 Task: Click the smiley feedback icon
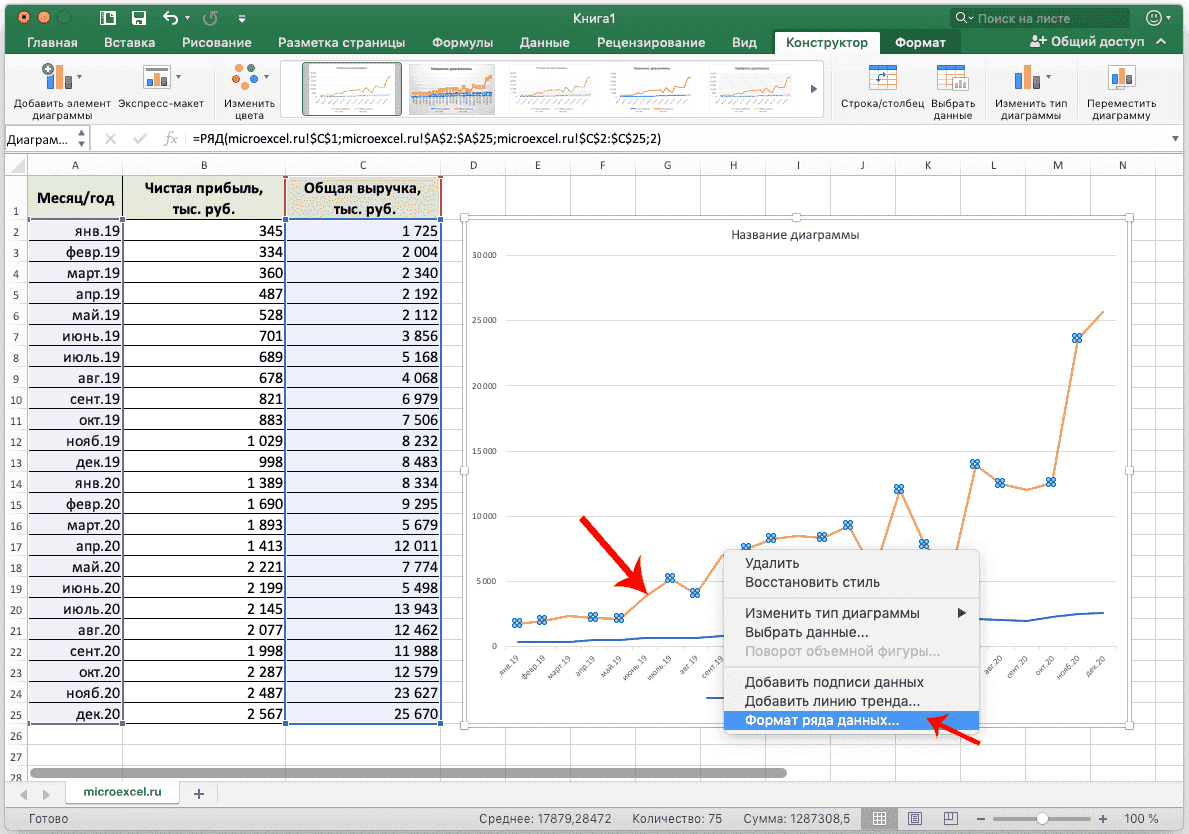coord(1156,18)
